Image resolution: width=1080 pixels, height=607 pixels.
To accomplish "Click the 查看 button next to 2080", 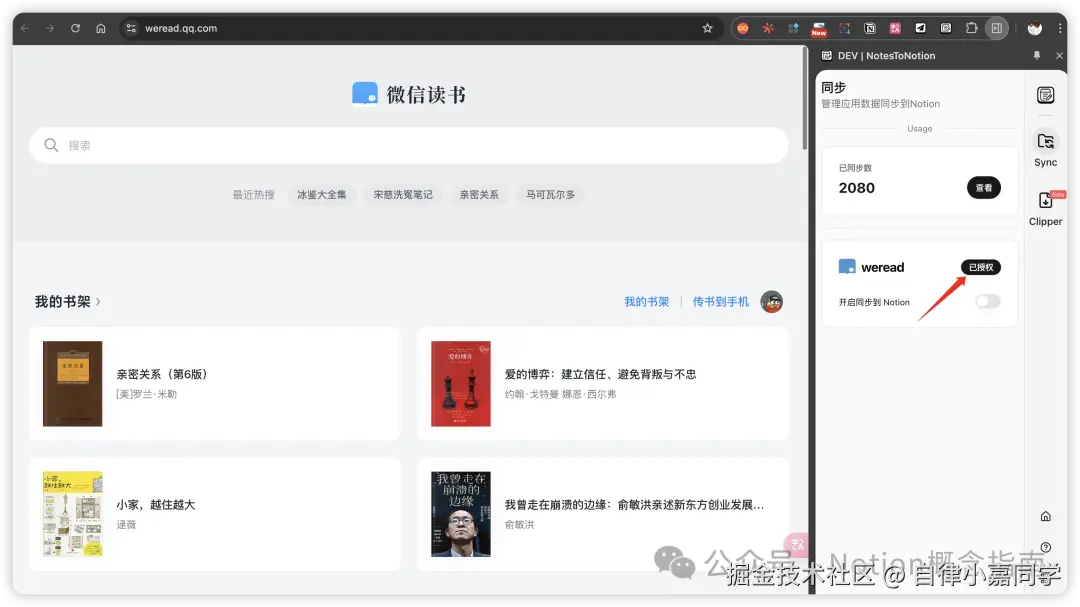I will coord(984,187).
